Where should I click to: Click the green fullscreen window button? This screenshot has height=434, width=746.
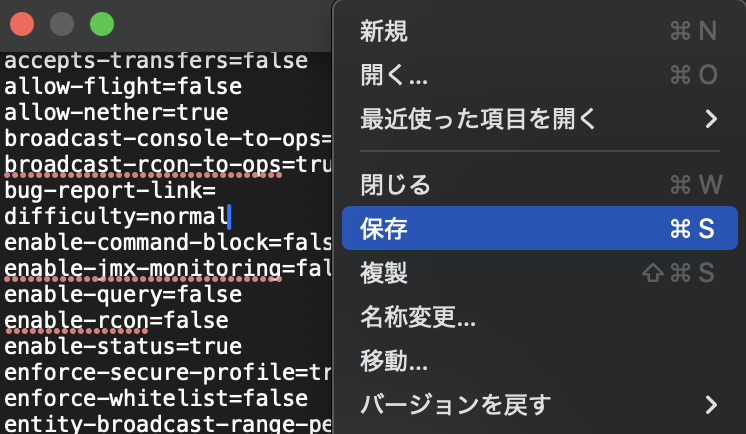coord(102,24)
